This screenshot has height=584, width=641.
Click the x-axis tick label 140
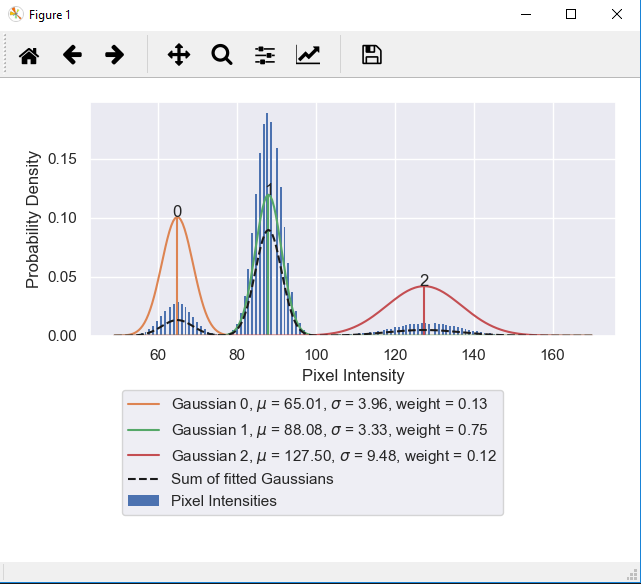(x=474, y=355)
